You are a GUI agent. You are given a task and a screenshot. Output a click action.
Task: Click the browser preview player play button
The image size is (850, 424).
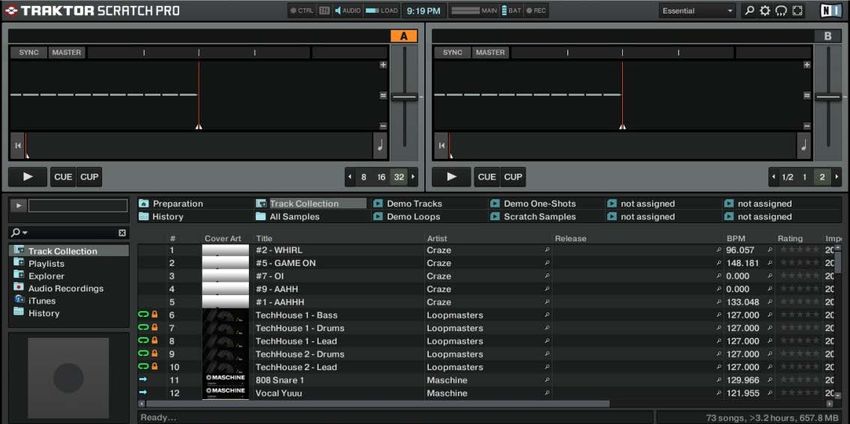(x=18, y=205)
